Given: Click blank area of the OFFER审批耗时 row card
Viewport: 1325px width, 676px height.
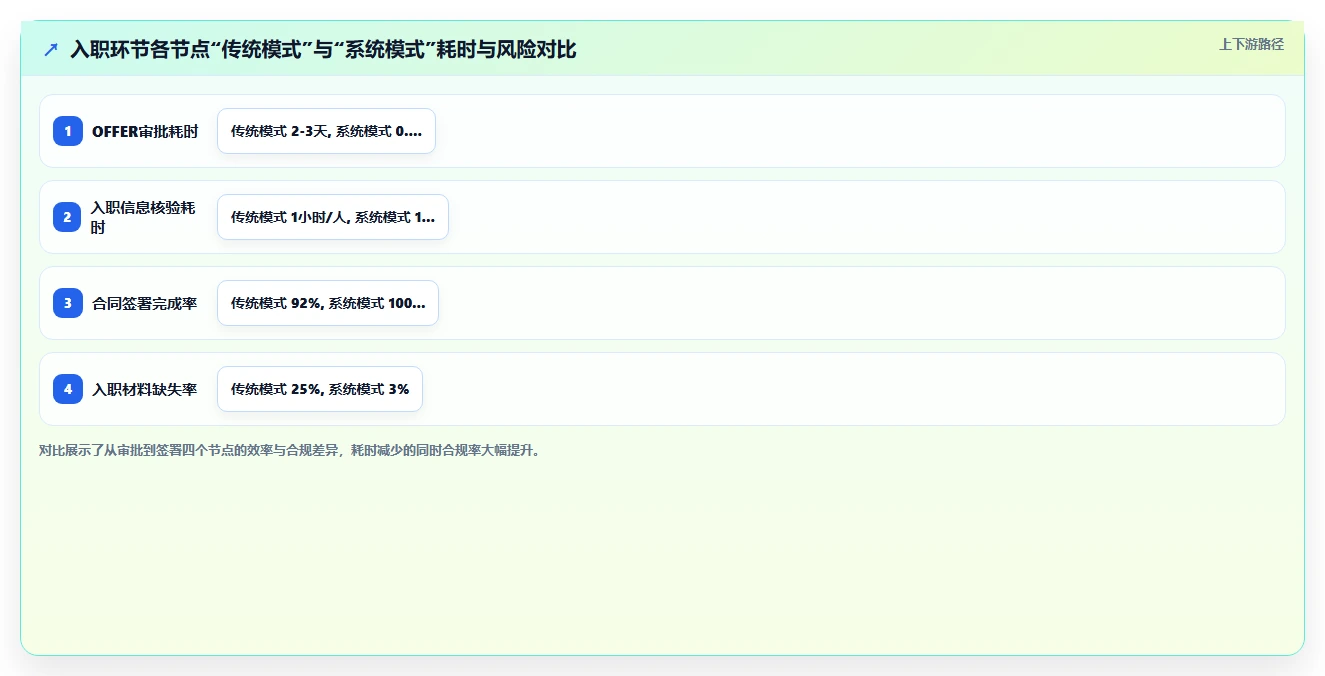Looking at the screenshot, I should click(860, 131).
